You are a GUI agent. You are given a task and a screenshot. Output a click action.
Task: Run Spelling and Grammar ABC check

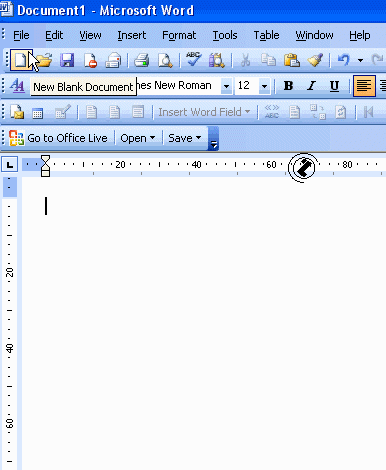click(194, 60)
